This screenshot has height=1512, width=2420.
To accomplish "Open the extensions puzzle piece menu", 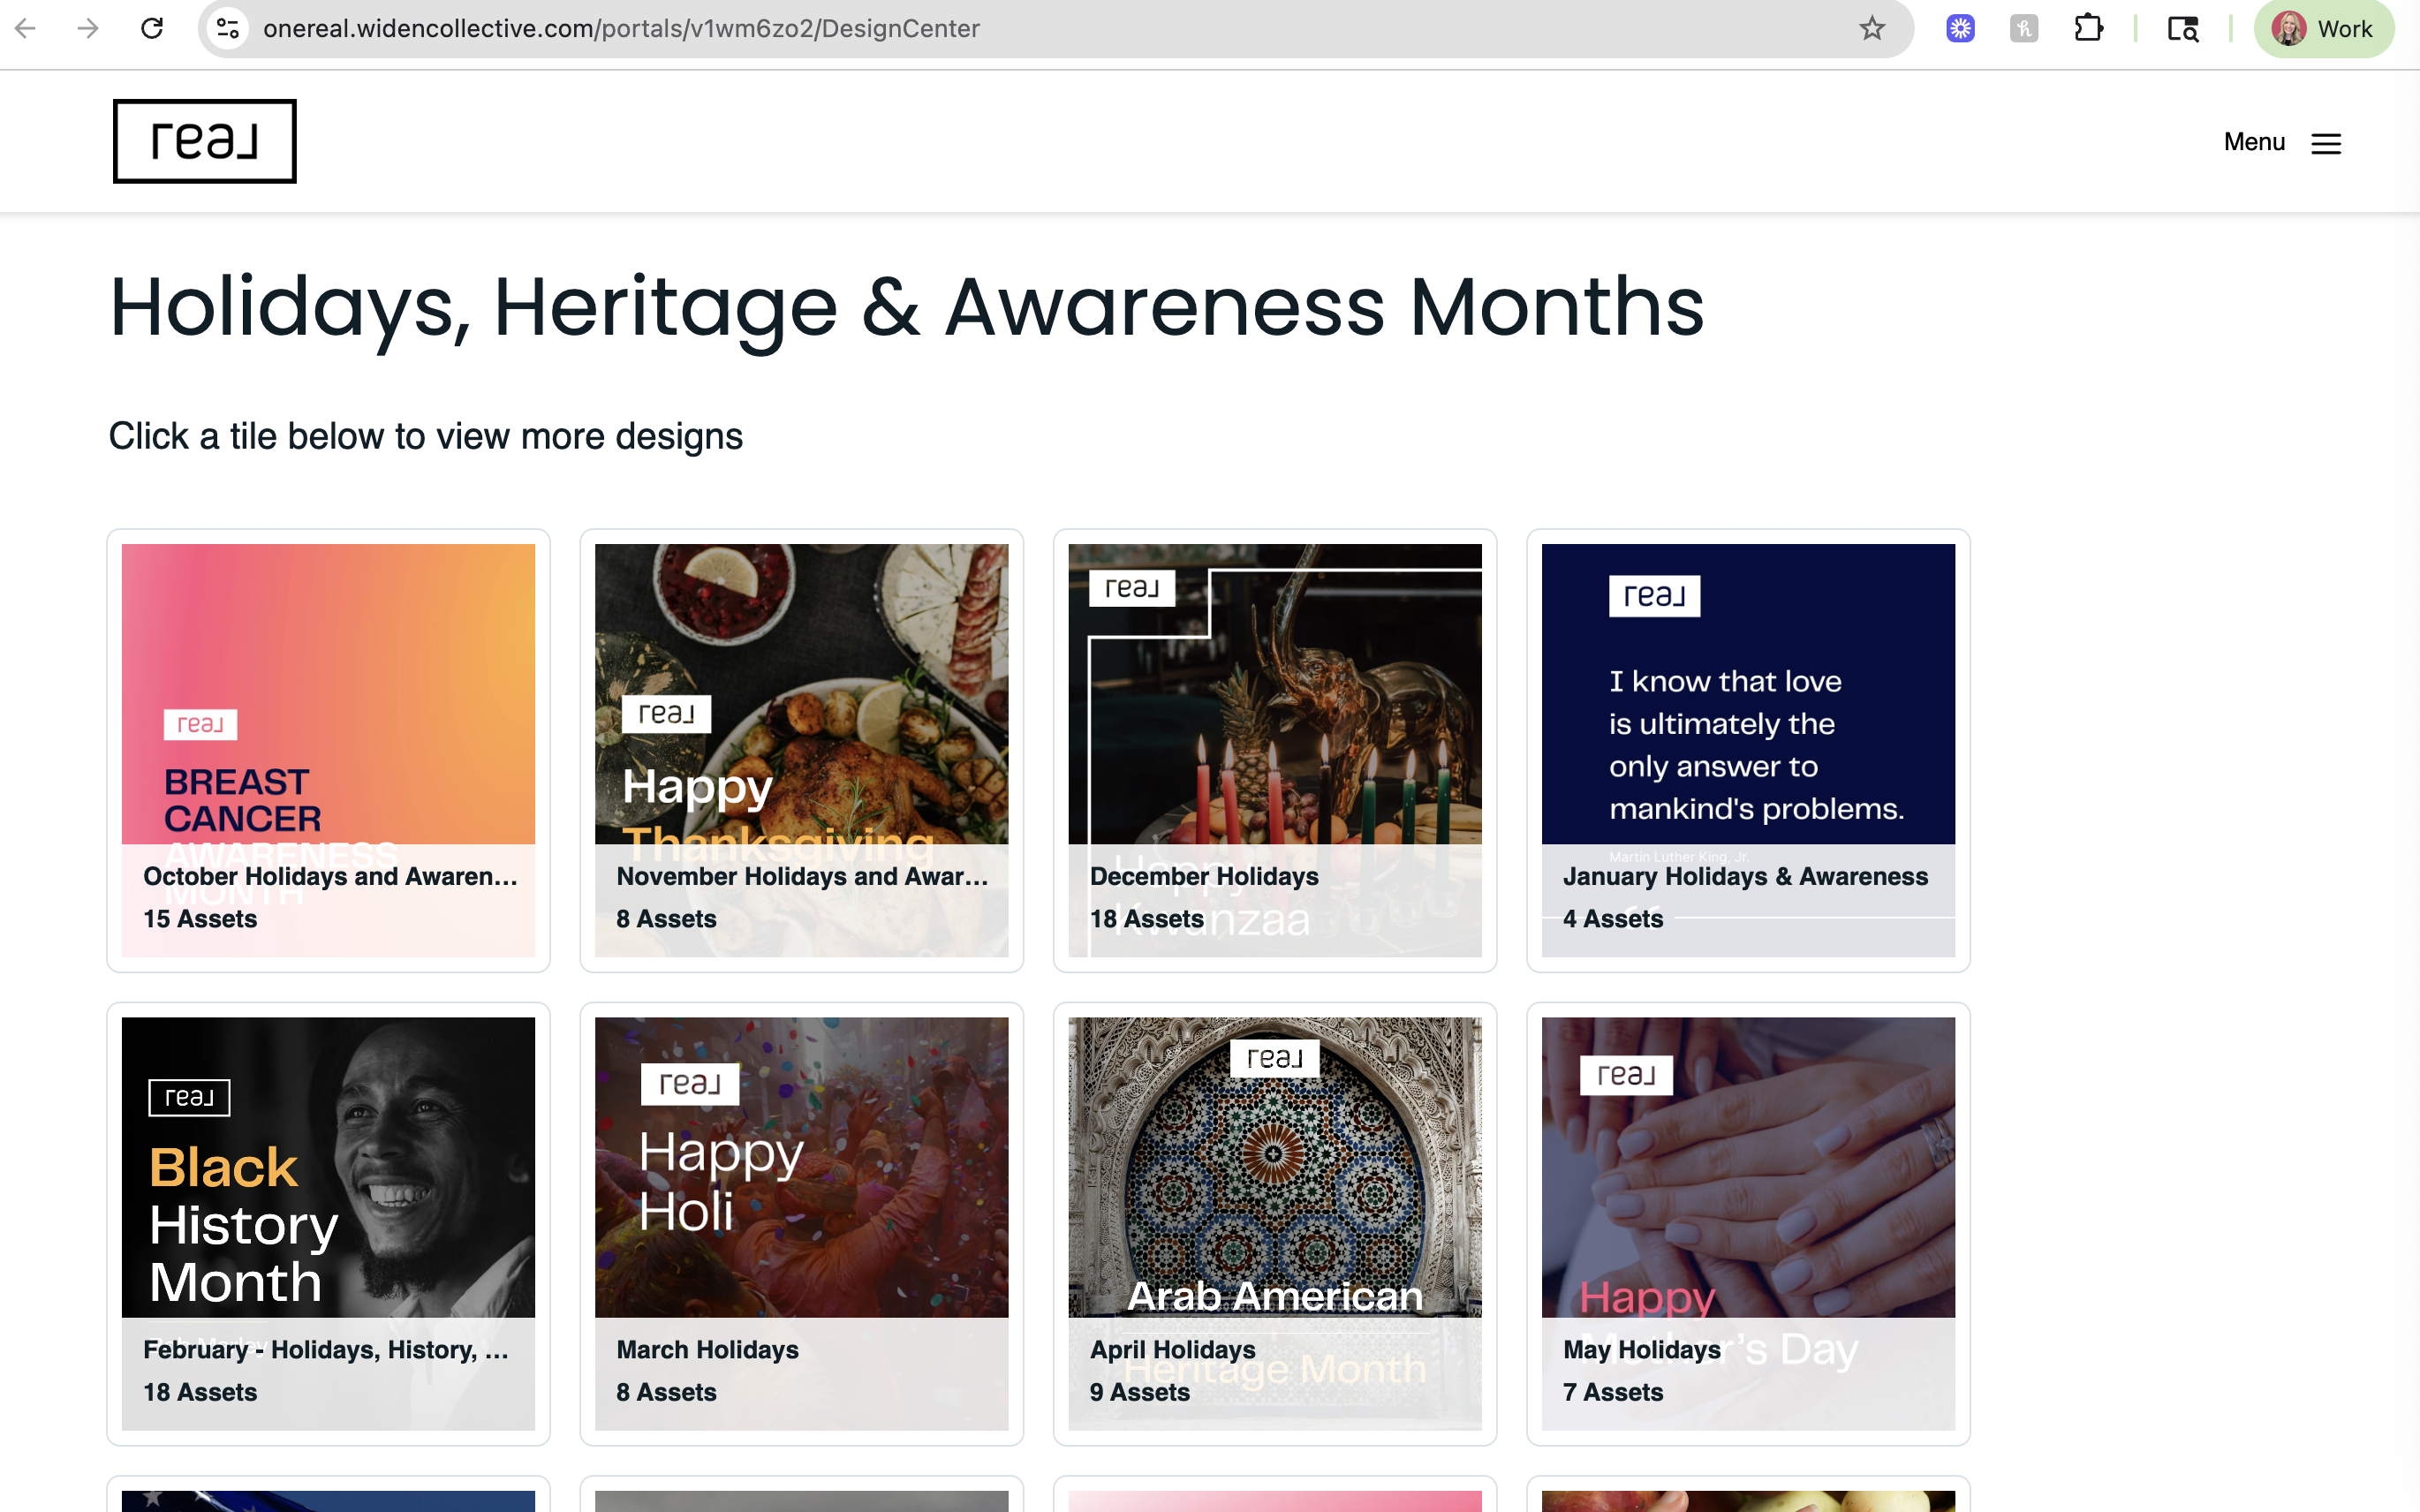I will (2088, 28).
